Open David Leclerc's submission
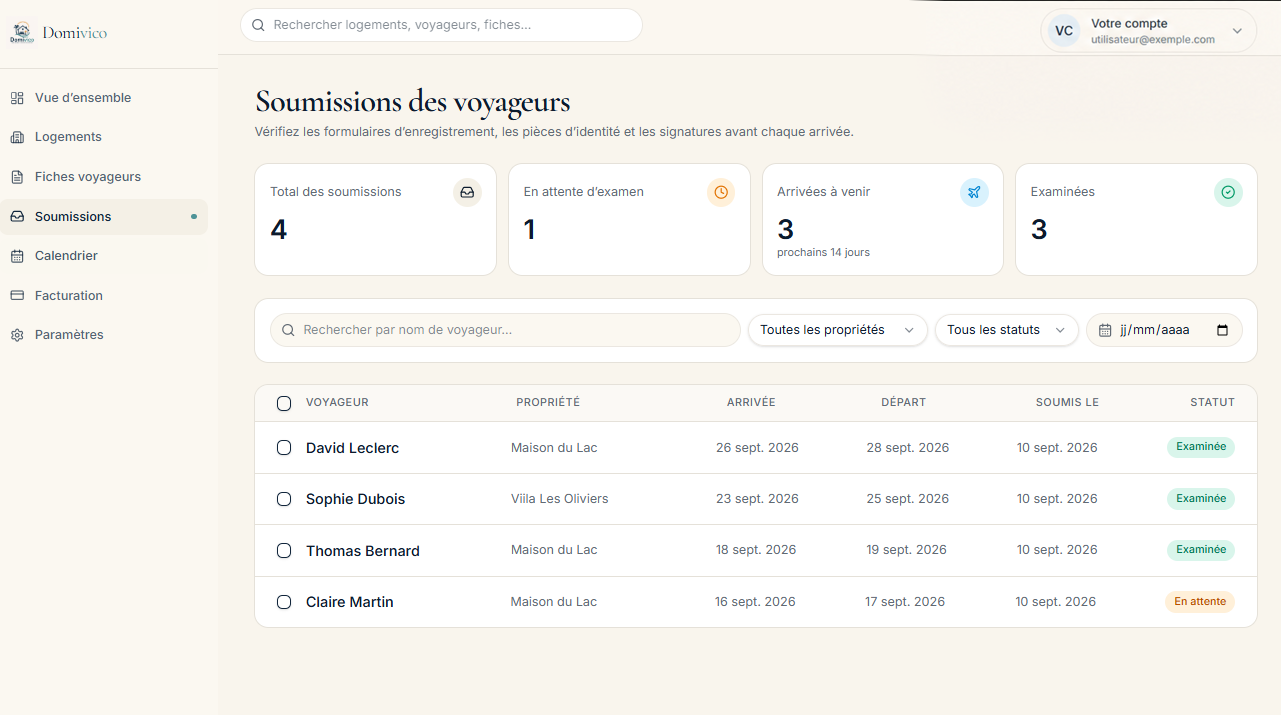 (x=352, y=448)
